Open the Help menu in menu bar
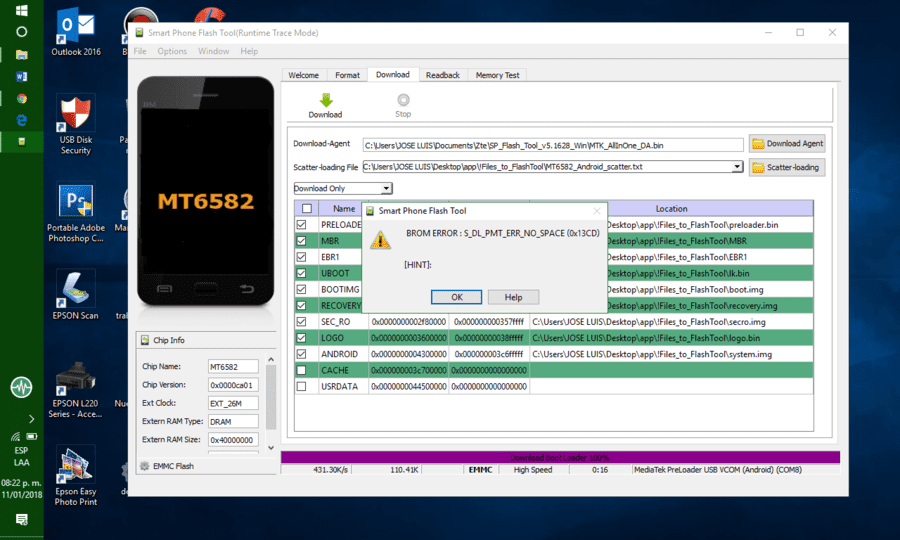This screenshot has height=540, width=900. click(249, 51)
